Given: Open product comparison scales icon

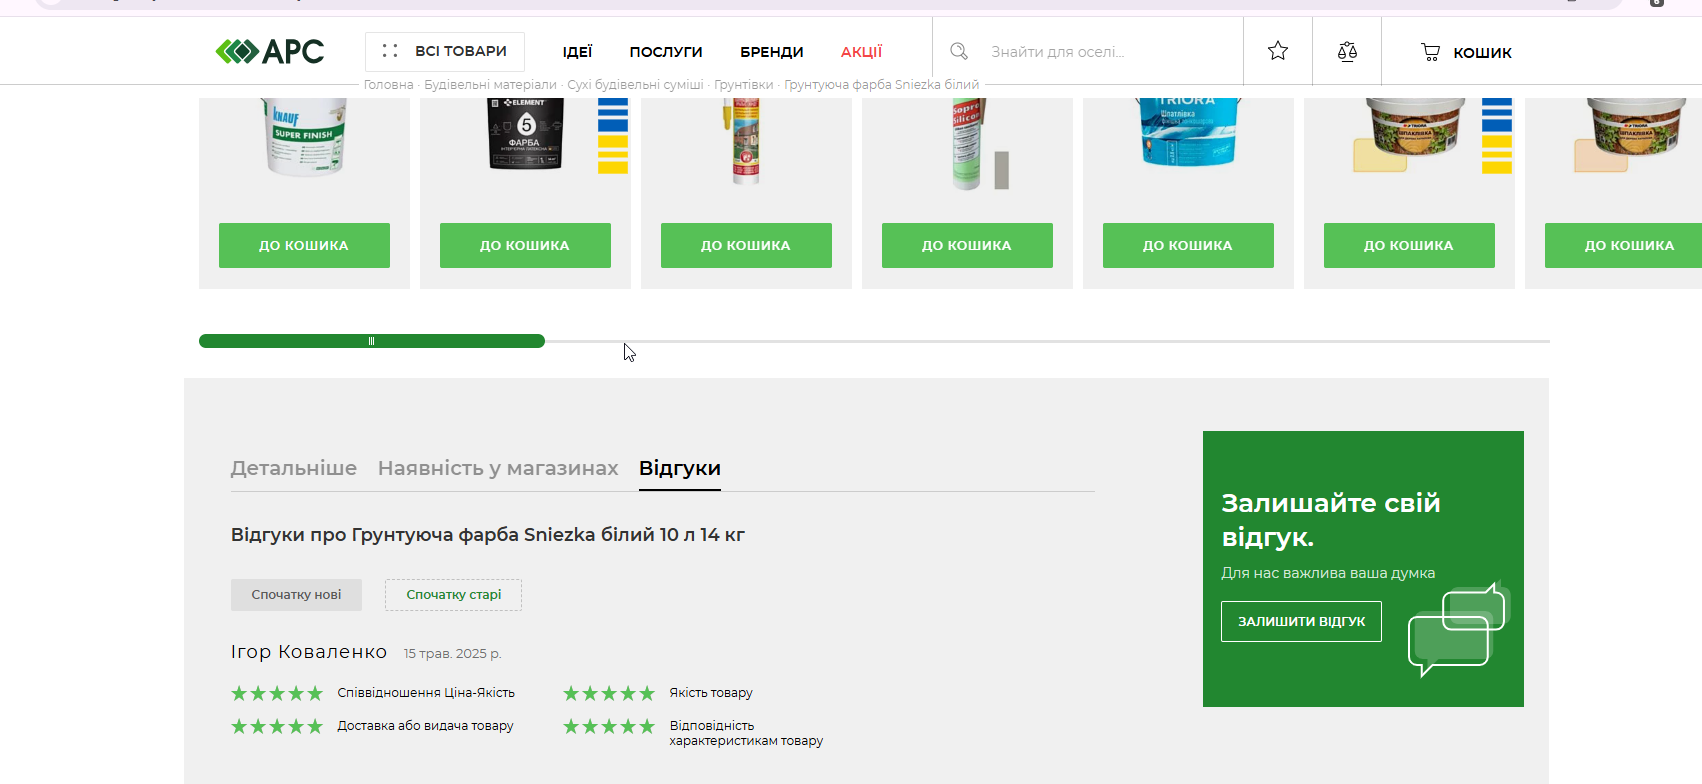Looking at the screenshot, I should (x=1347, y=51).
